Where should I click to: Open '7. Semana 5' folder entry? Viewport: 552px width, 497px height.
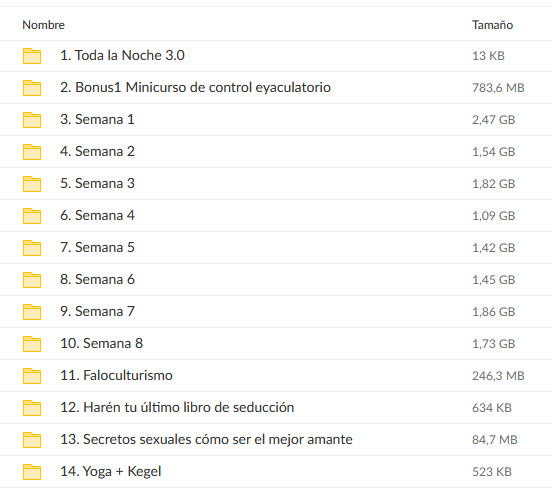click(97, 247)
